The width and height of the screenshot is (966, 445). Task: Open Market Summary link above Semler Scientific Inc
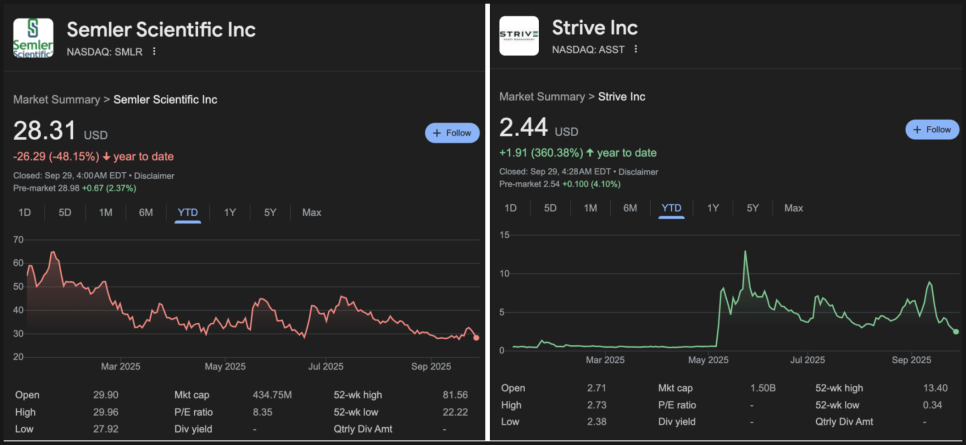point(56,100)
